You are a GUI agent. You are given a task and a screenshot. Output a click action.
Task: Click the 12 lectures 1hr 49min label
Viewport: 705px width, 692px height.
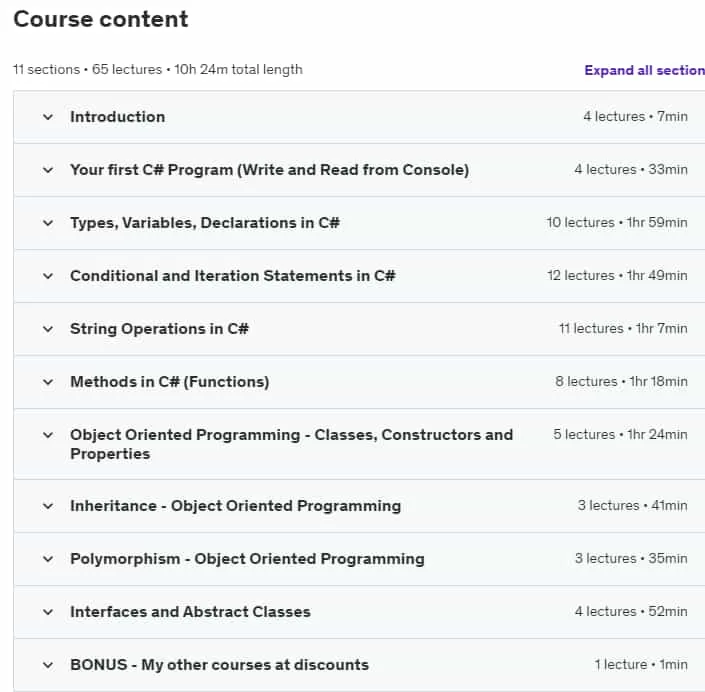[x=617, y=276]
